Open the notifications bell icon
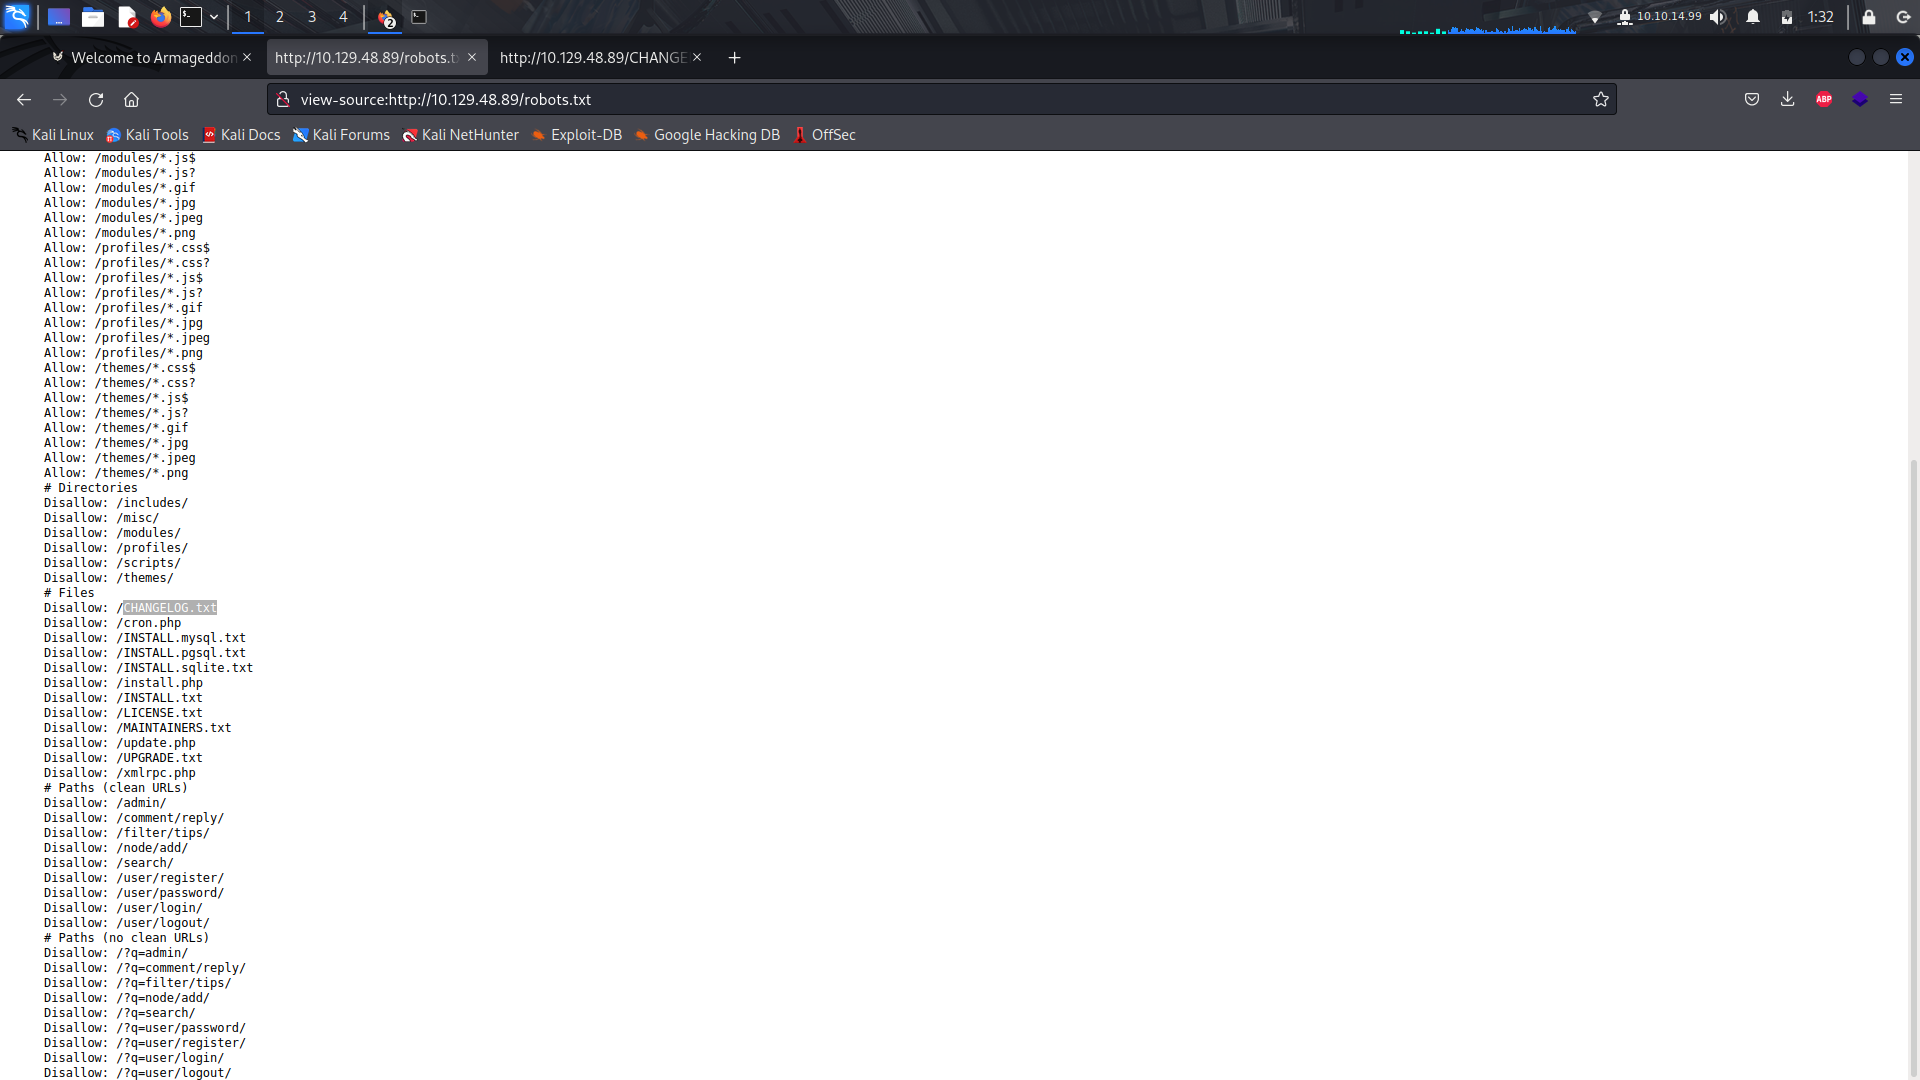This screenshot has width=1920, height=1080. pyautogui.click(x=1753, y=17)
